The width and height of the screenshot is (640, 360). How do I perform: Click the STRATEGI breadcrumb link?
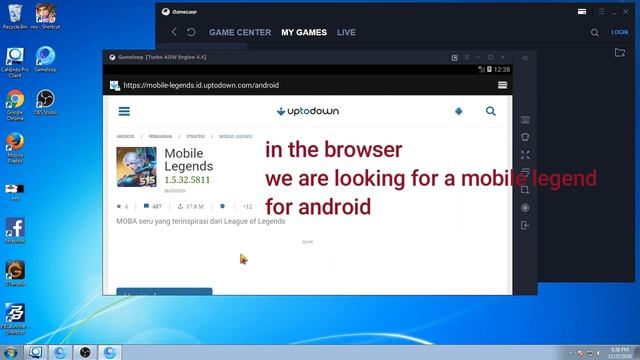tap(196, 136)
